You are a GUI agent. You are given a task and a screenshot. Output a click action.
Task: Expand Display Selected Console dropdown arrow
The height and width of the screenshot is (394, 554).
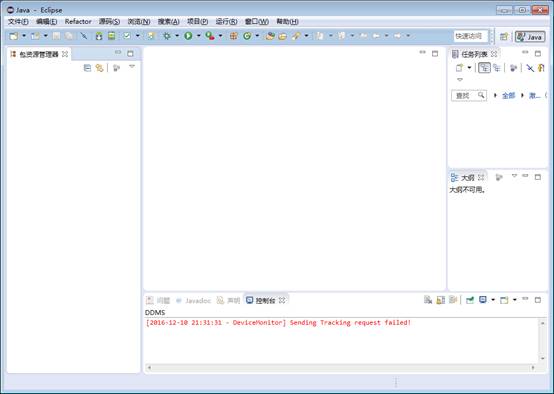(x=493, y=300)
